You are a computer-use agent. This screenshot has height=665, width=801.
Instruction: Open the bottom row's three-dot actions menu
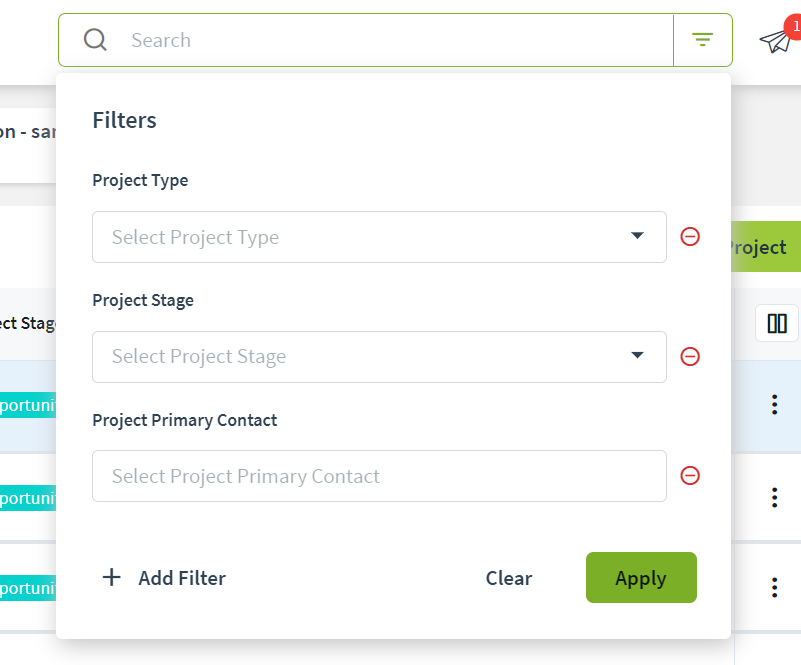(775, 587)
